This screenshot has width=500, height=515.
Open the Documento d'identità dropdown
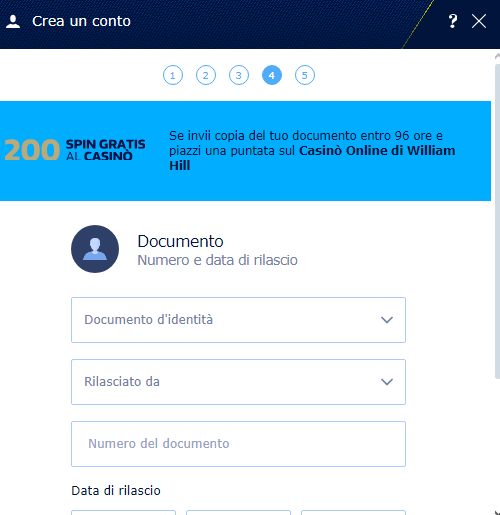coord(238,320)
